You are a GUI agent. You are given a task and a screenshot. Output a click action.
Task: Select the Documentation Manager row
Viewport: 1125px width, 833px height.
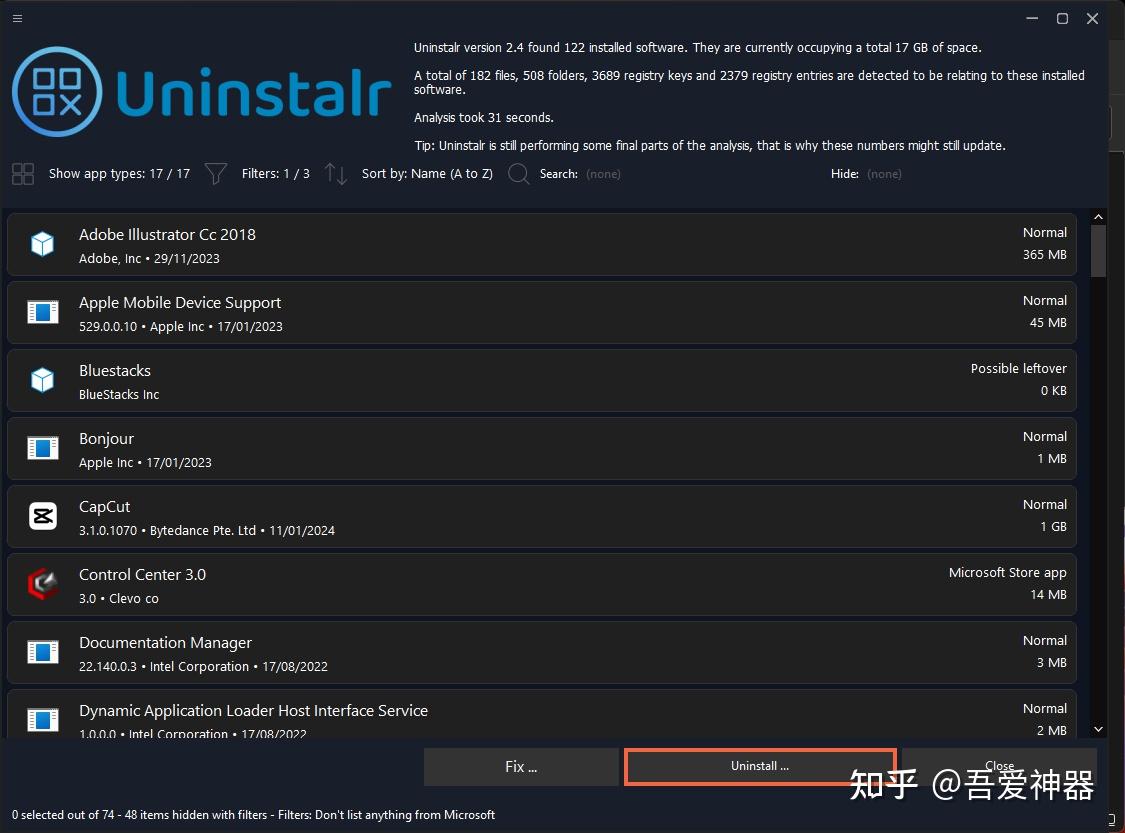(x=542, y=652)
